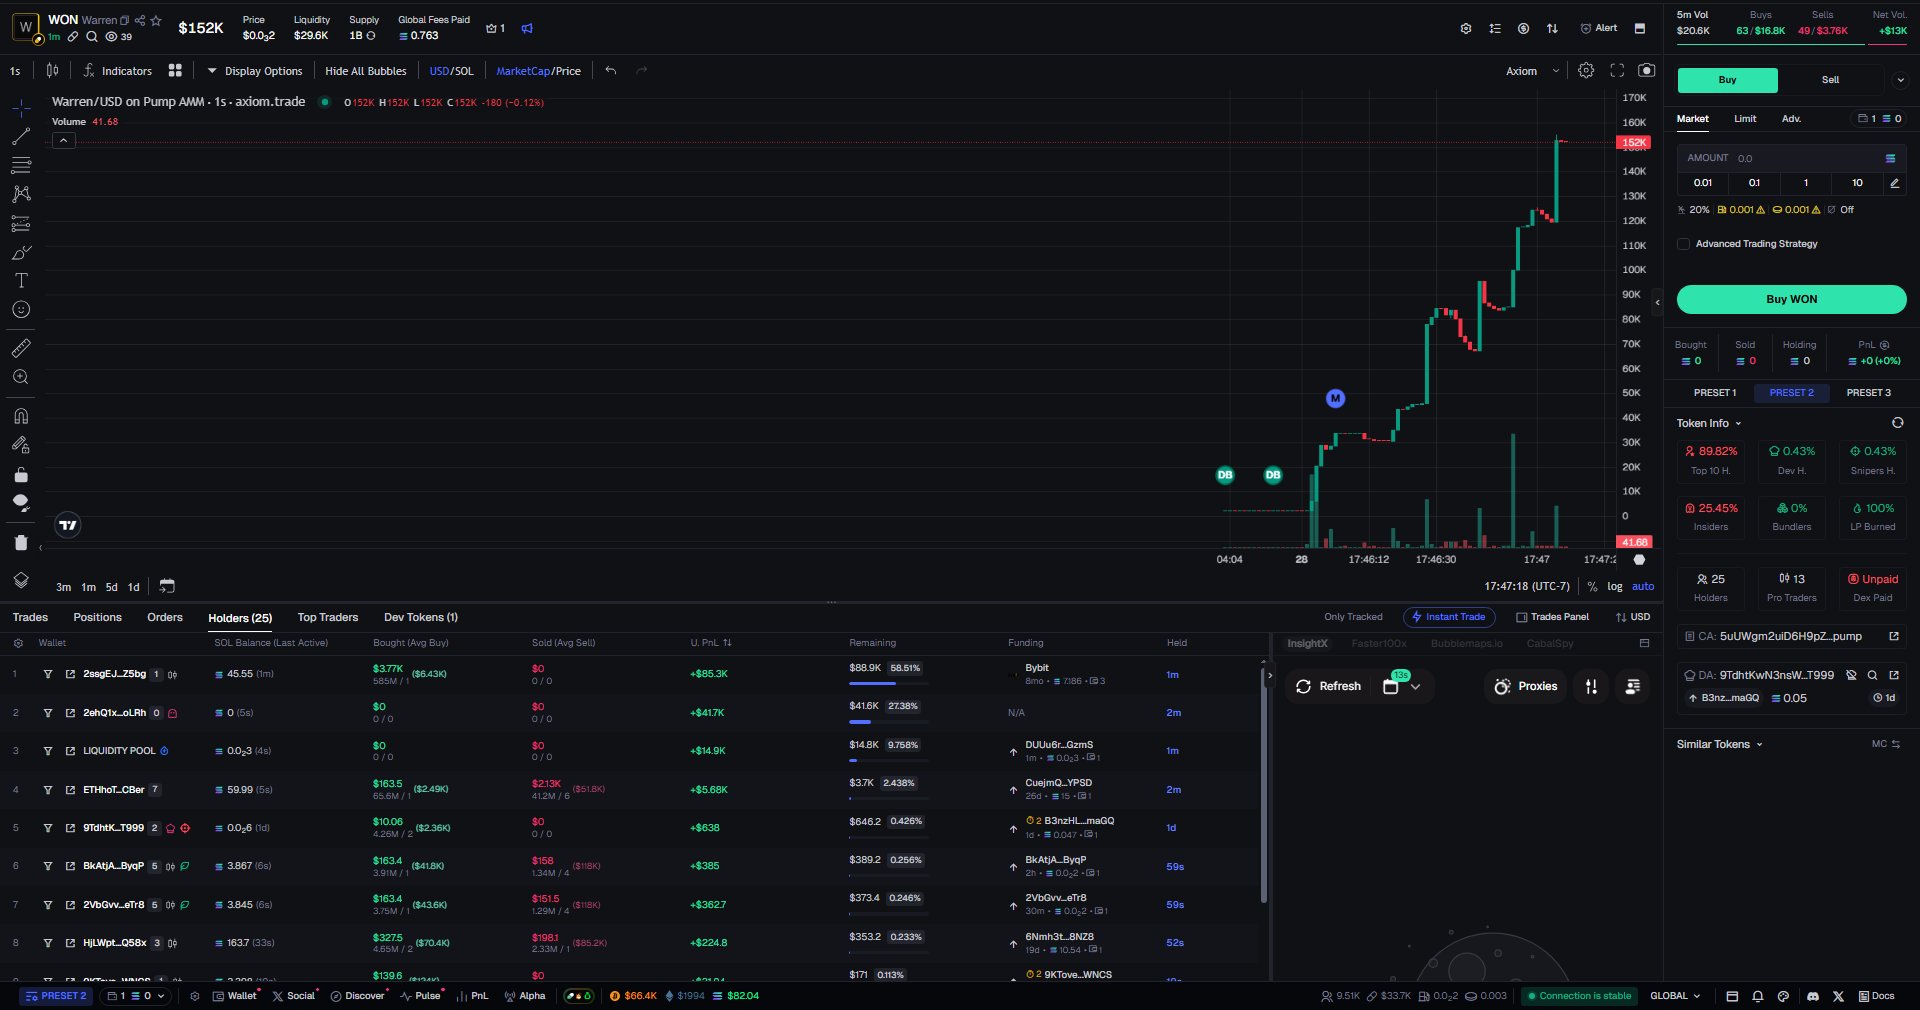1920x1010 pixels.
Task: Refresh the Token Info panel
Action: pos(1897,423)
